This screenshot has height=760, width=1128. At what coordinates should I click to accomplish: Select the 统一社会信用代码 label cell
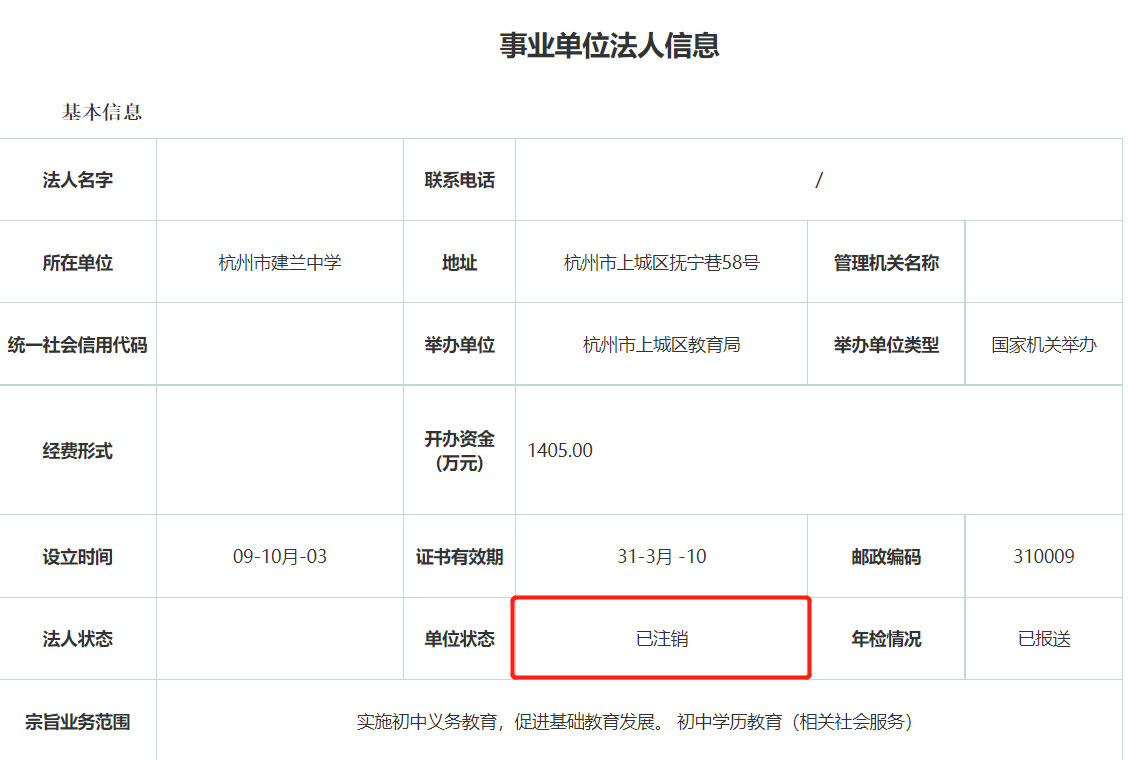click(x=78, y=345)
